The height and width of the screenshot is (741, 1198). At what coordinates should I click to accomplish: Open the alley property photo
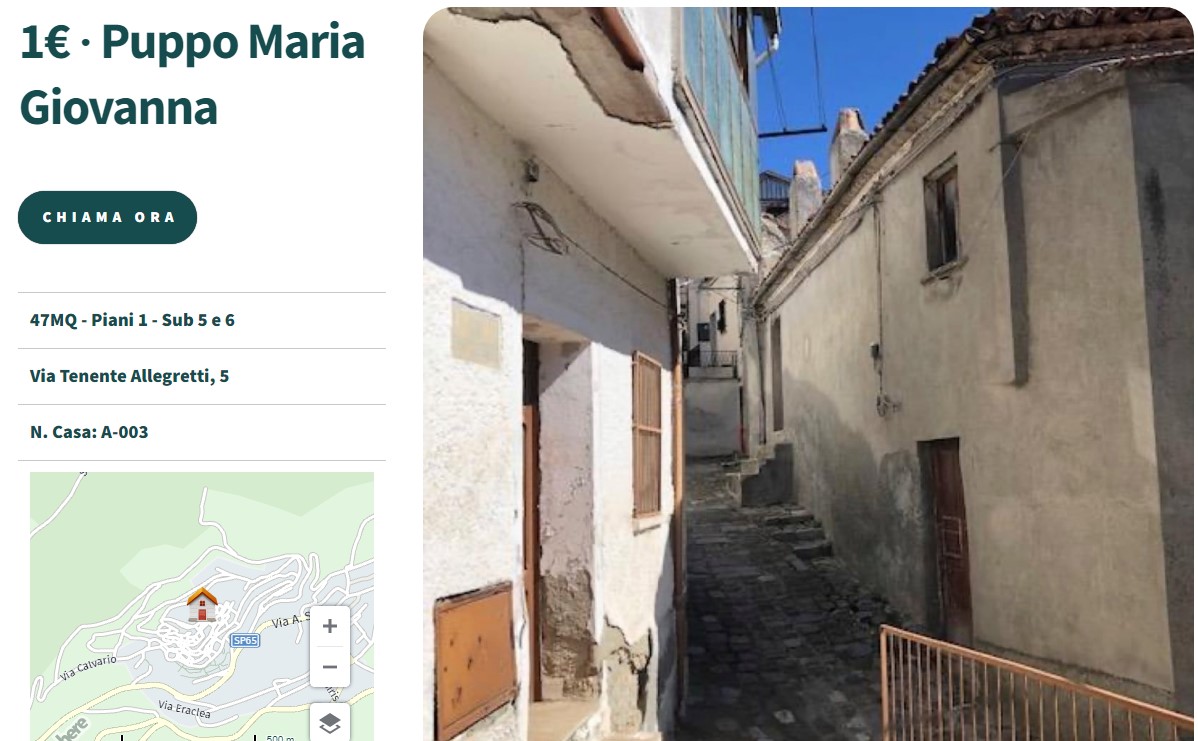808,374
